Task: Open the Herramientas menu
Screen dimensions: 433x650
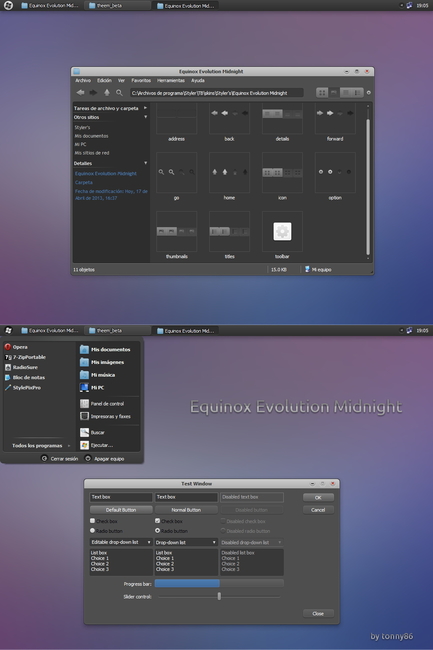Action: click(x=171, y=80)
